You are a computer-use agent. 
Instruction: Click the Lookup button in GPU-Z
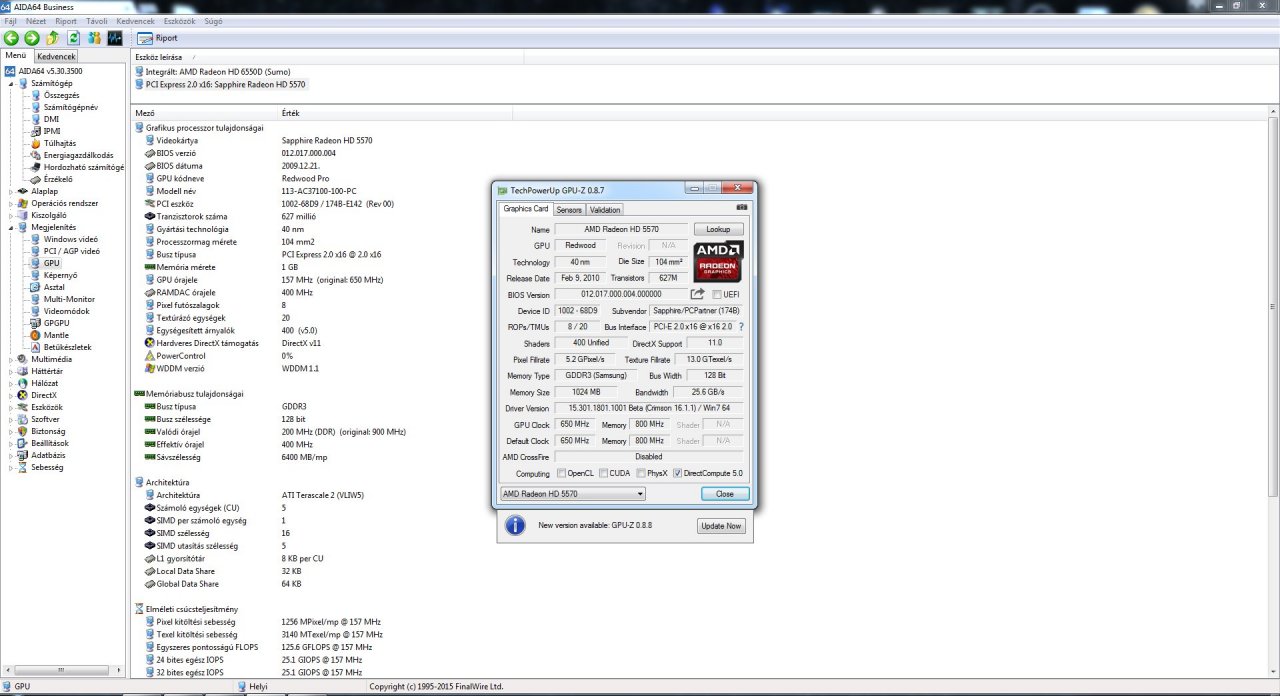click(x=719, y=229)
